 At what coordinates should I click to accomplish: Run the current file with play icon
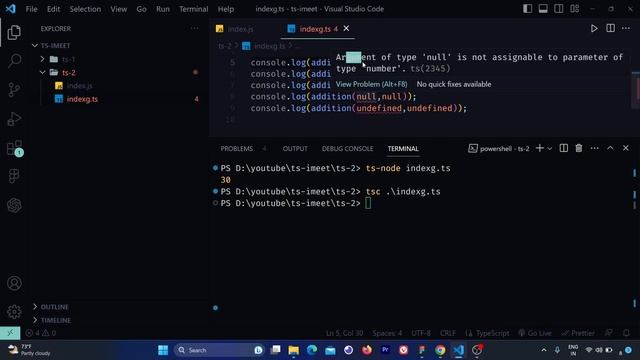tap(594, 29)
